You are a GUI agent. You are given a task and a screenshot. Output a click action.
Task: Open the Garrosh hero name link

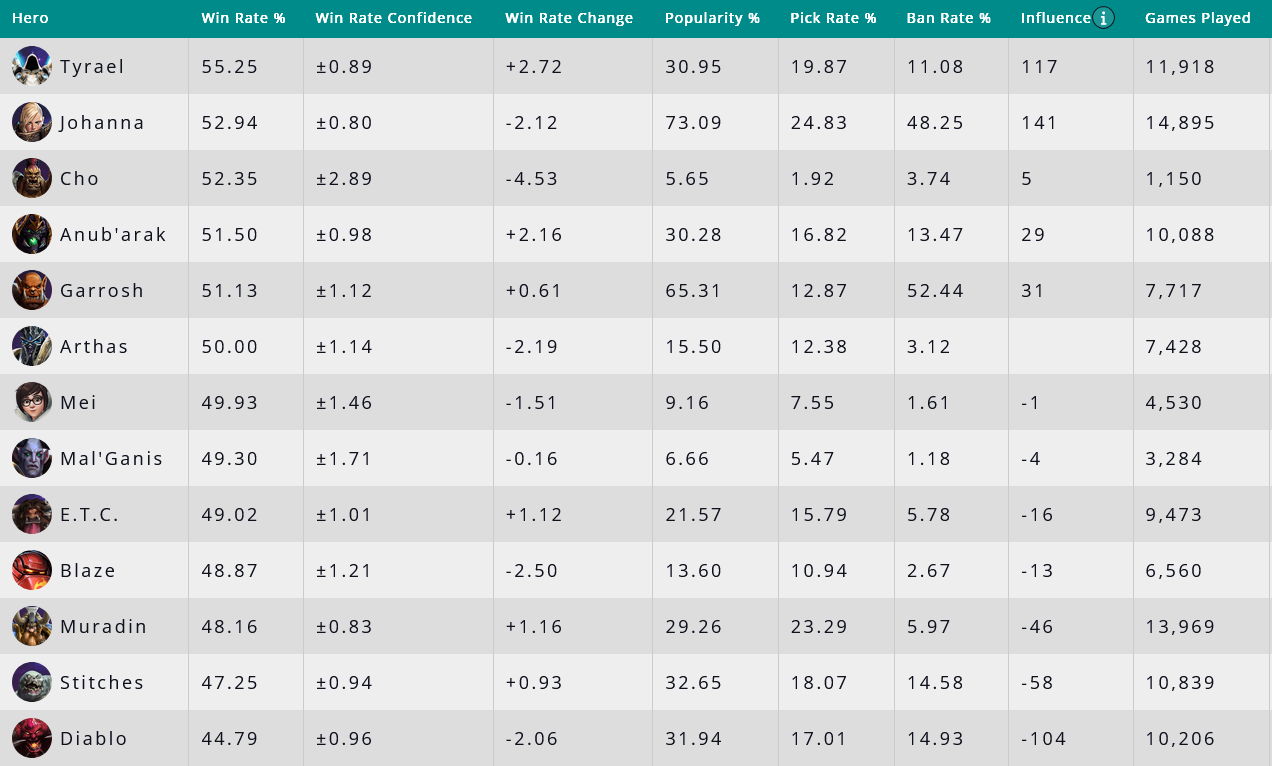pos(102,291)
